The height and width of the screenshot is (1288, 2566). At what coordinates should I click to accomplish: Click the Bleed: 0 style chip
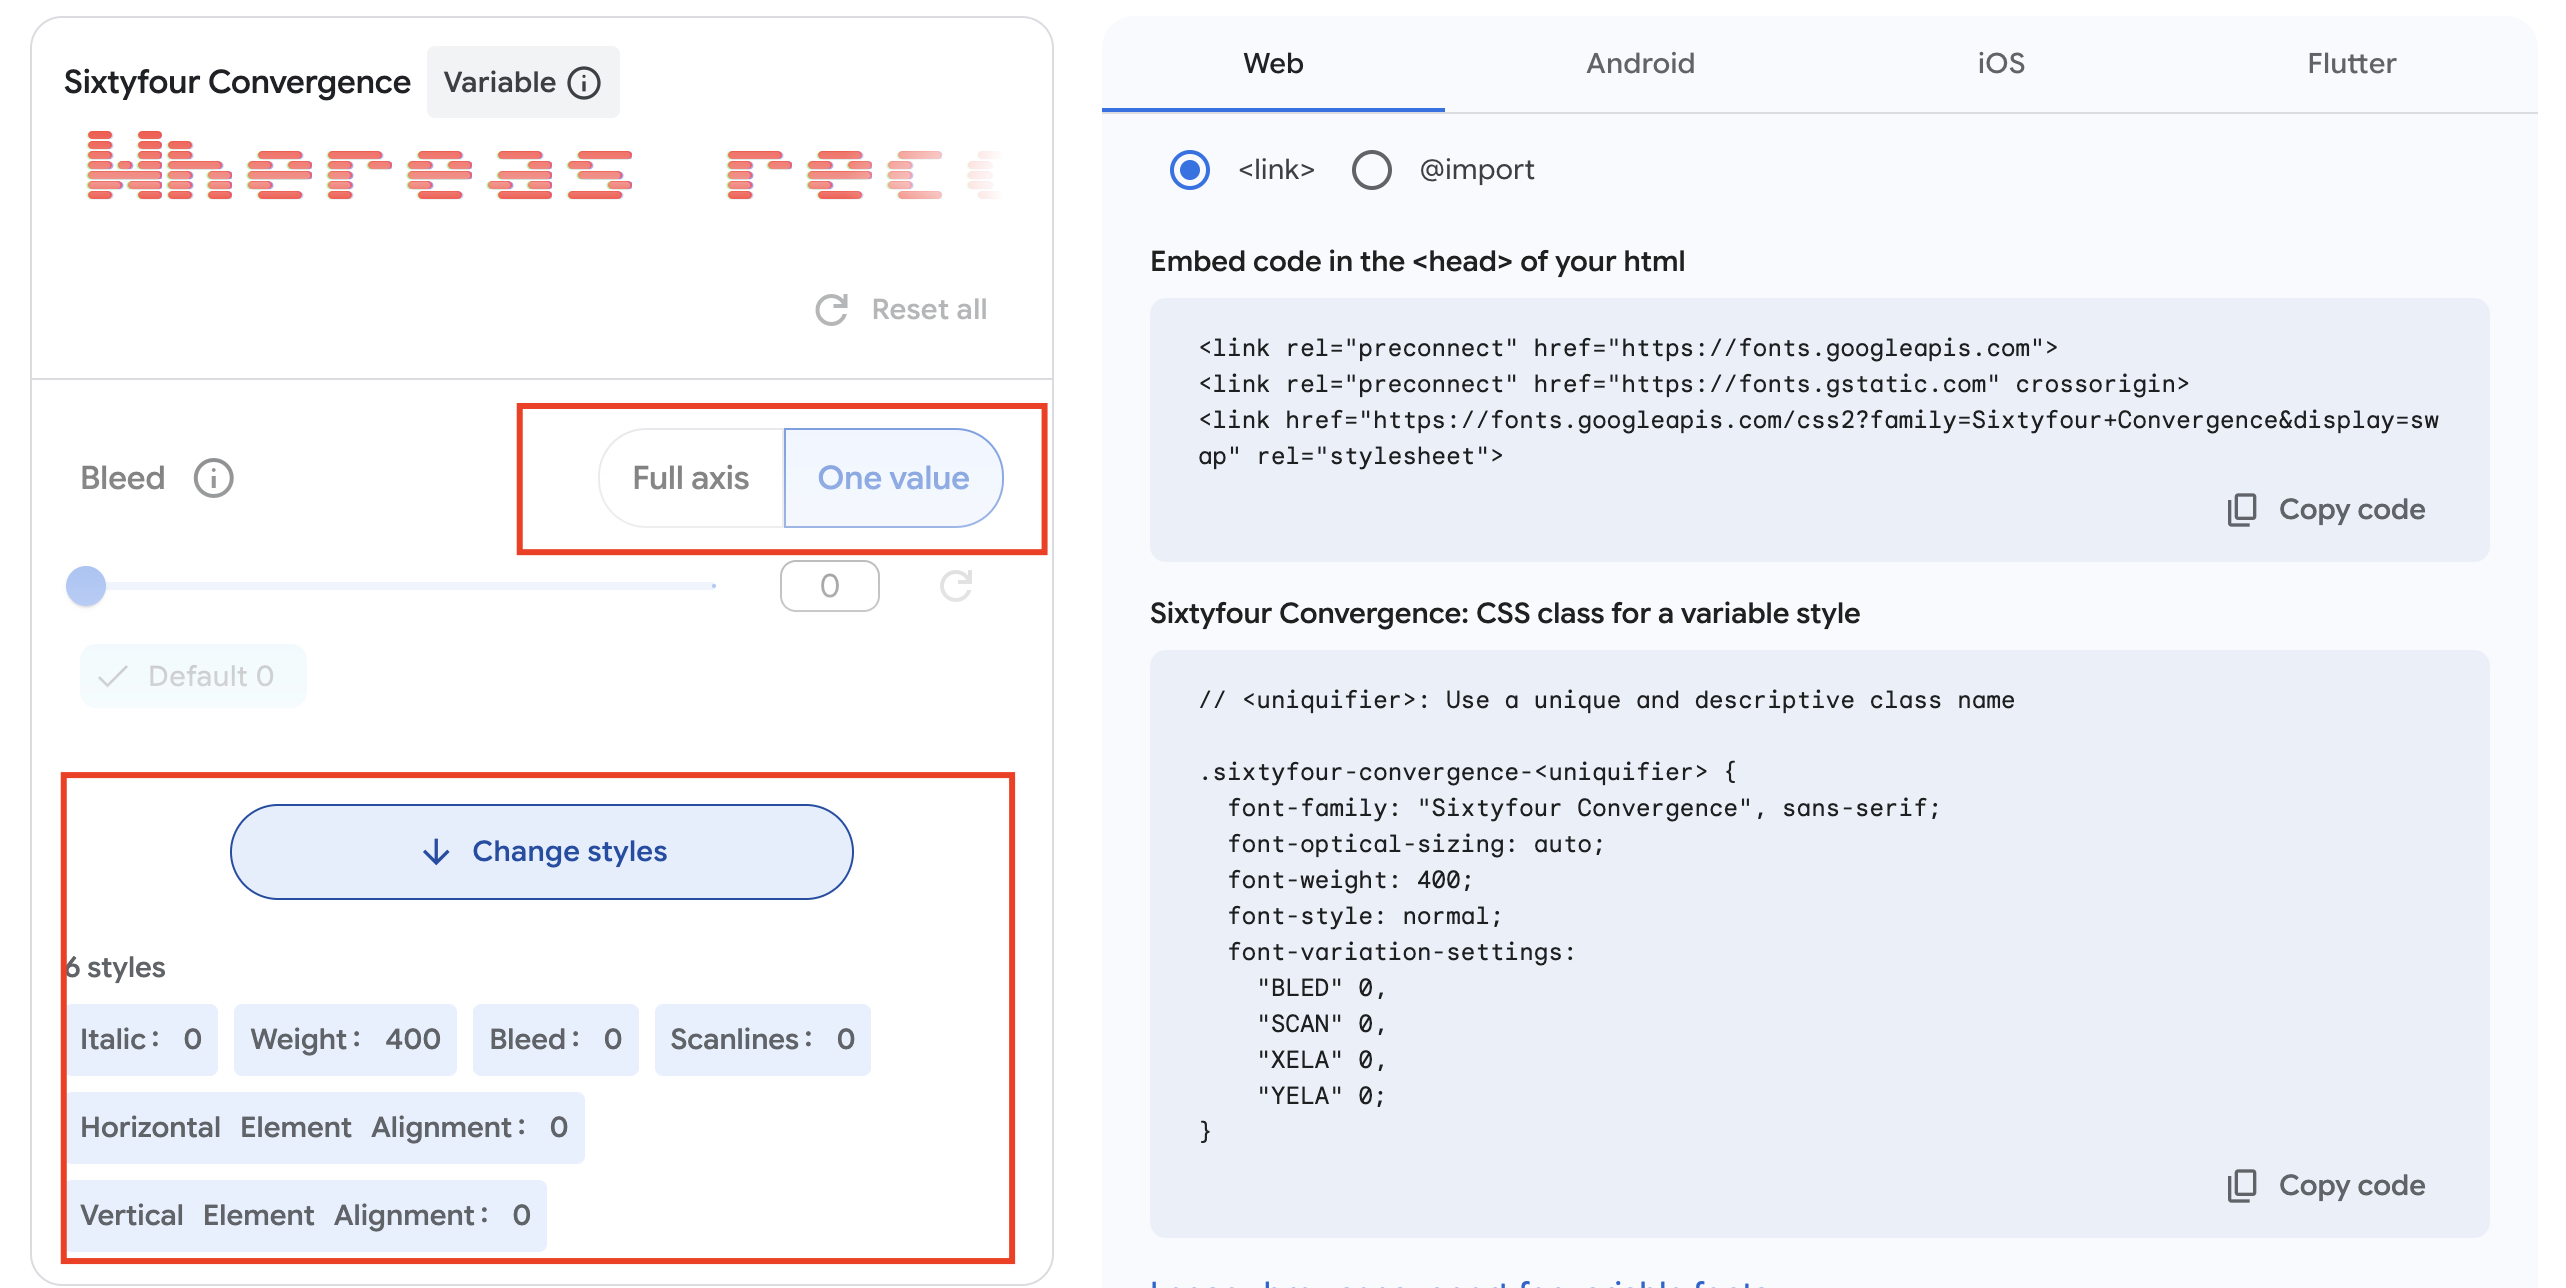coord(555,1040)
